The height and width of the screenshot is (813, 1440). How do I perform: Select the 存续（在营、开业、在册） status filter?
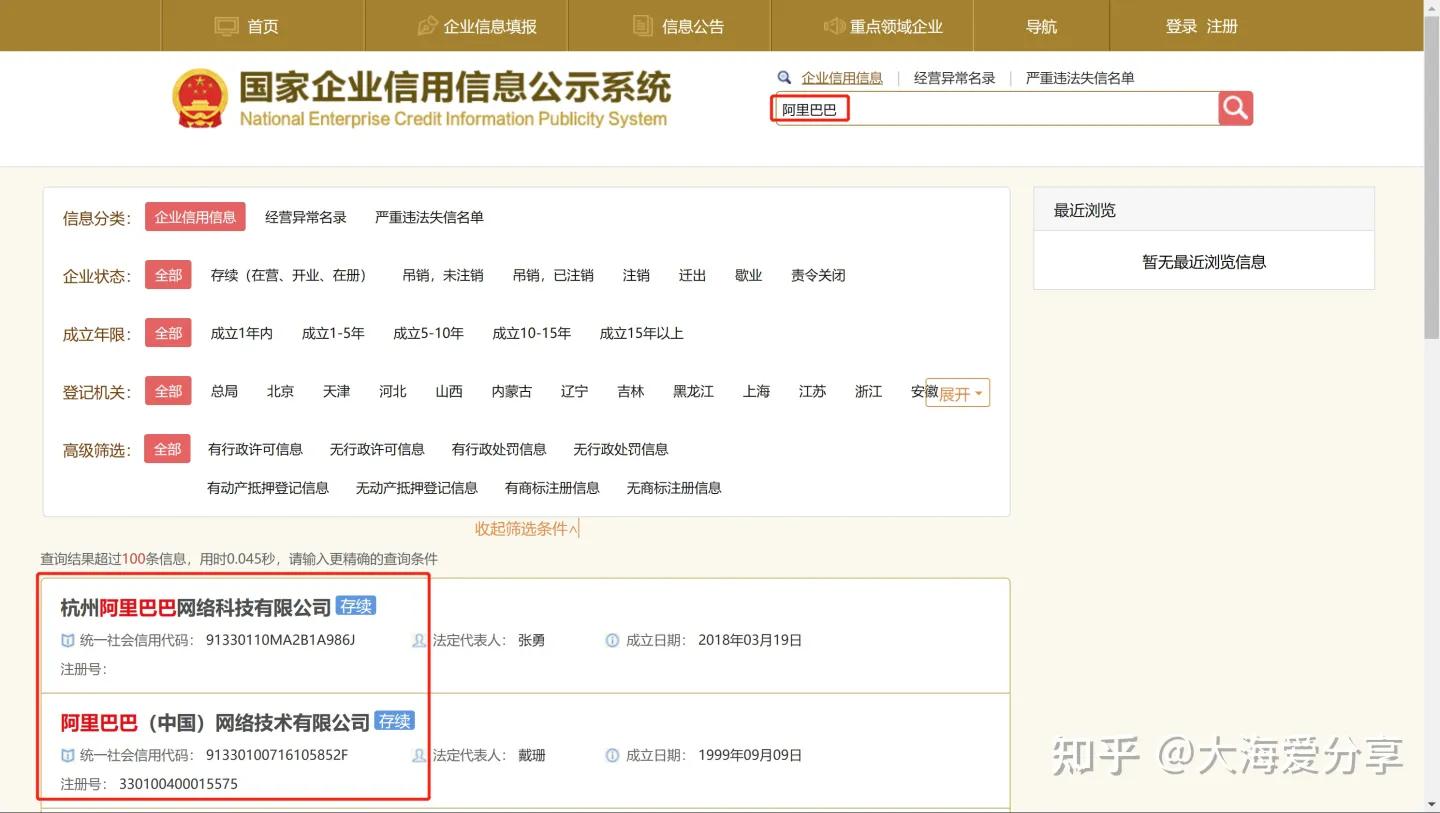click(290, 275)
